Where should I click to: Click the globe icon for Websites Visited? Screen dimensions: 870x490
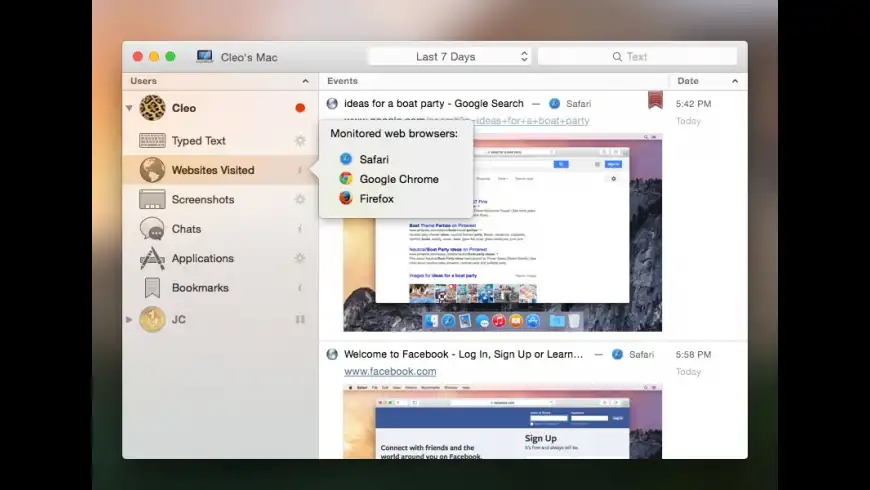pos(152,170)
